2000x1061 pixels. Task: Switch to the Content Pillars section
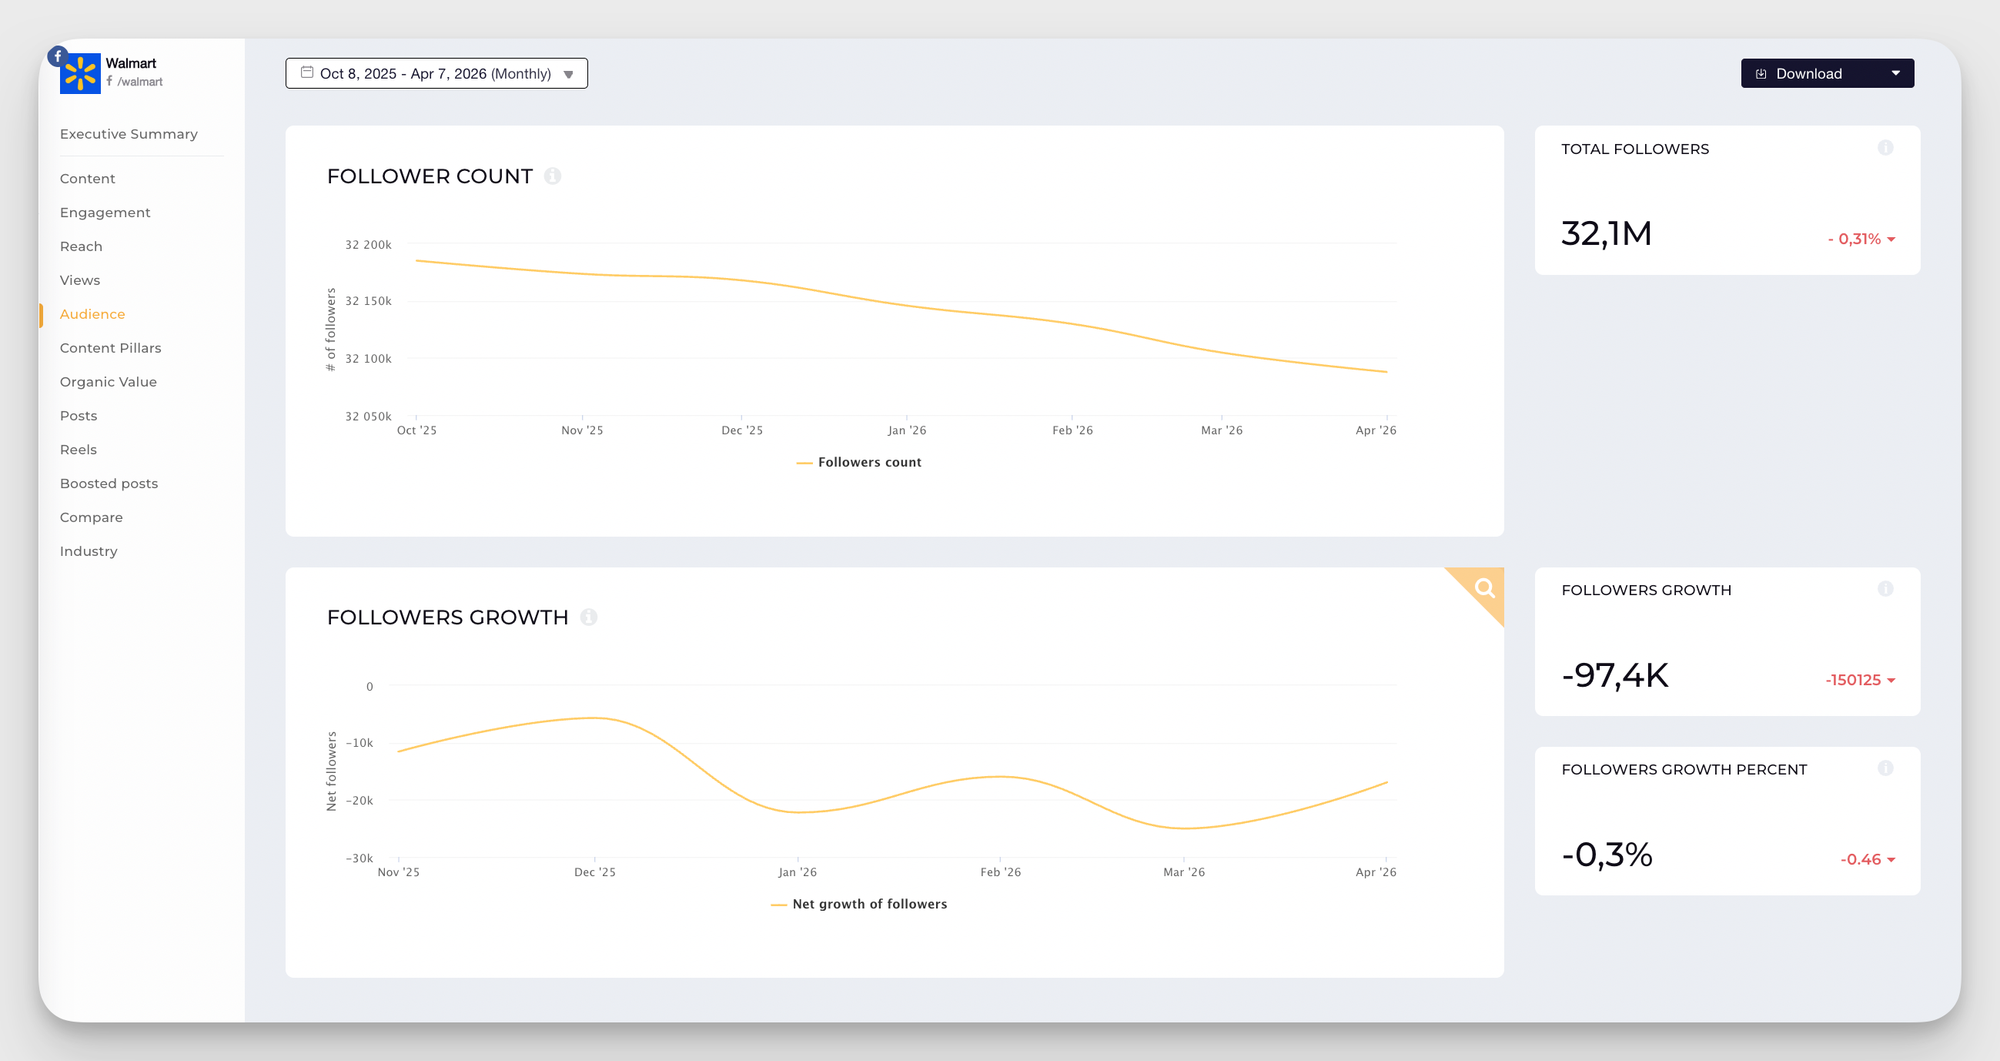pyautogui.click(x=110, y=347)
